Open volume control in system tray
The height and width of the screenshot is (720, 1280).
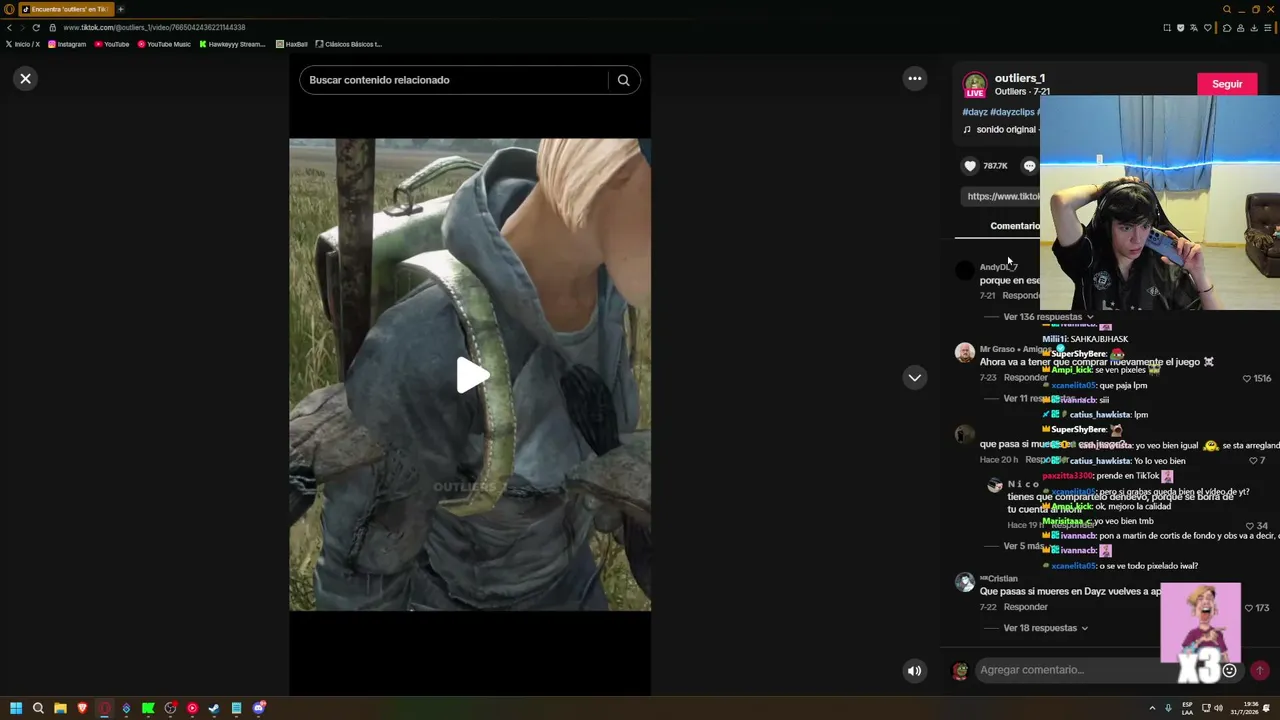[1218, 708]
